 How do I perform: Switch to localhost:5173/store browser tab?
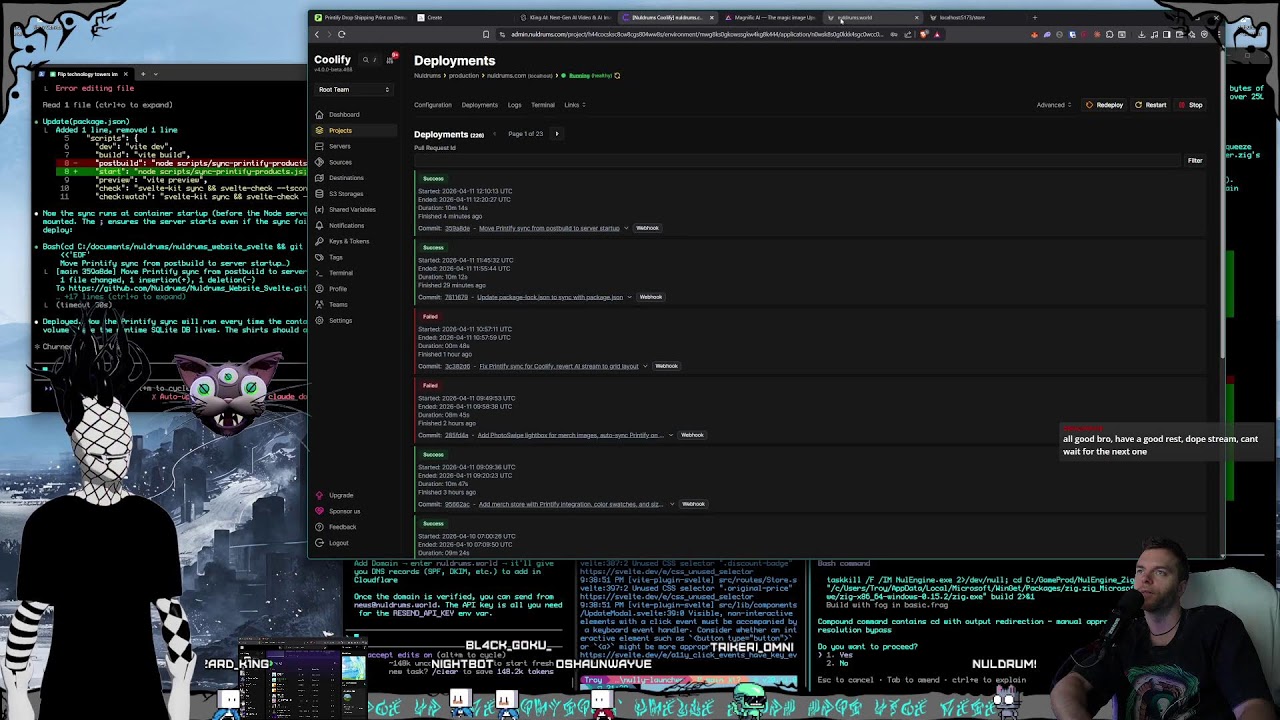coord(962,17)
